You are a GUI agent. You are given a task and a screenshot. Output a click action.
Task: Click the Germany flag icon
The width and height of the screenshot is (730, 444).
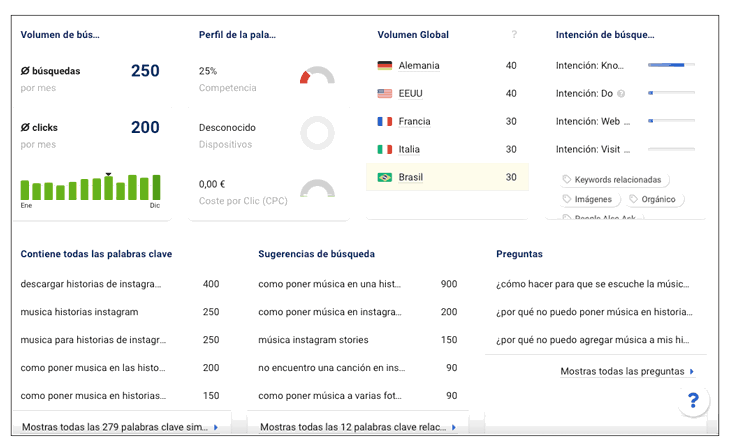(384, 66)
